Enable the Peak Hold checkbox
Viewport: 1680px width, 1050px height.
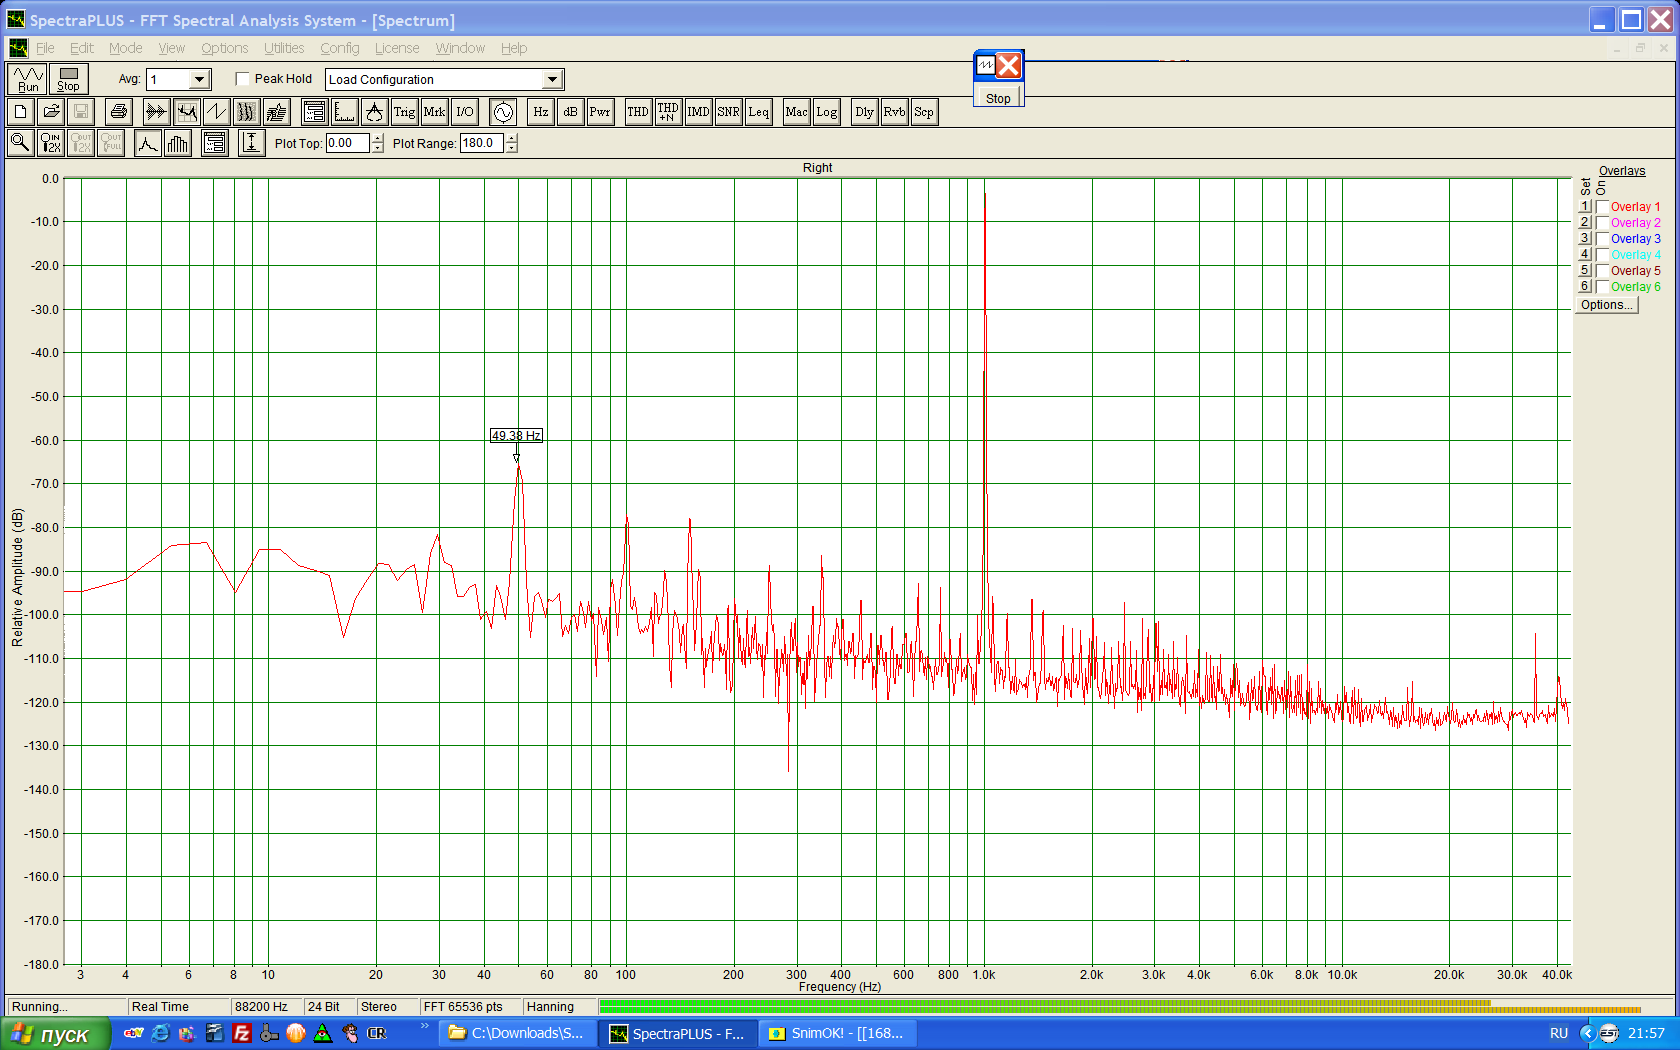pos(242,79)
